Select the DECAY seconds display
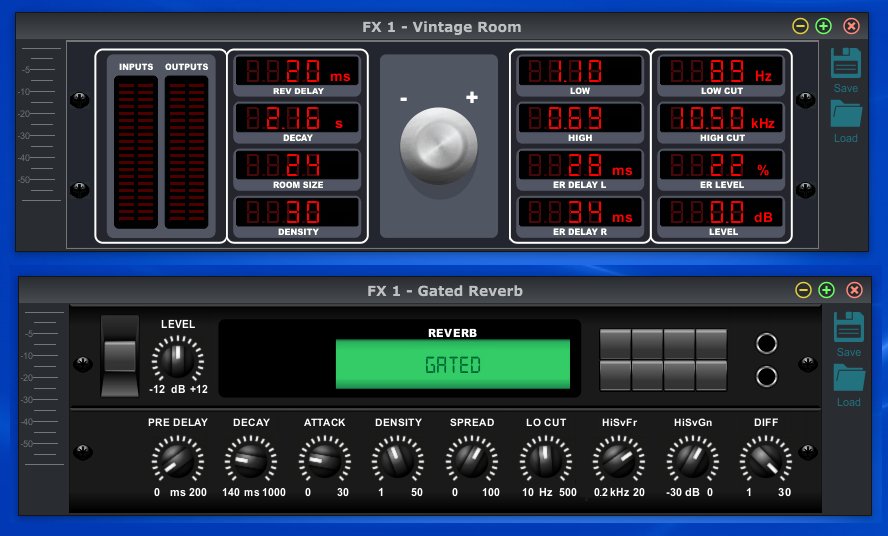The height and width of the screenshot is (536, 888). click(x=297, y=119)
